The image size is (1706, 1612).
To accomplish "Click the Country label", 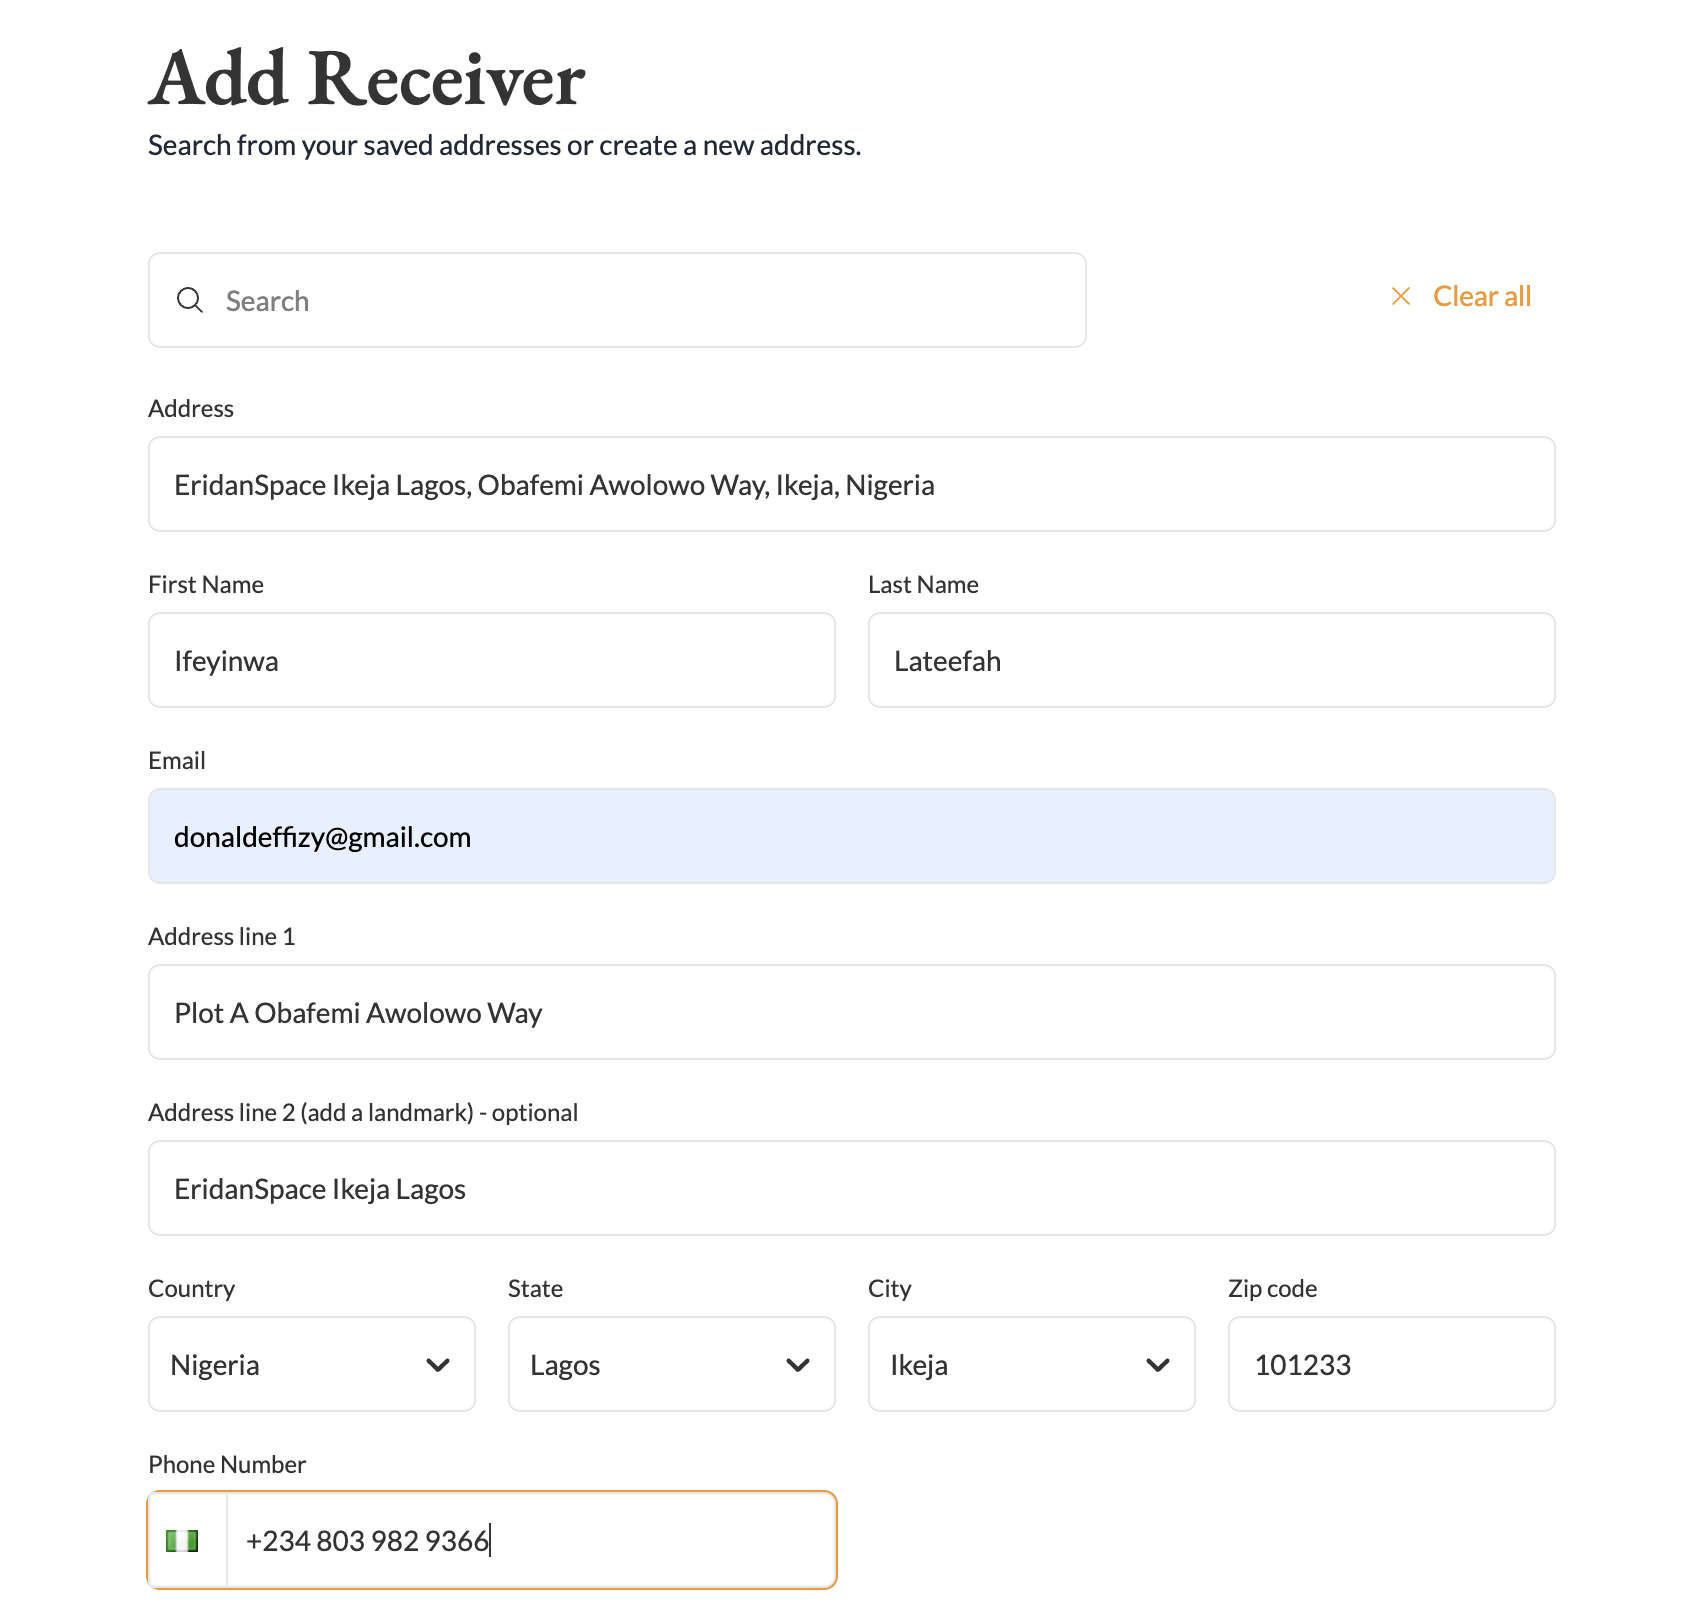I will tap(192, 1288).
